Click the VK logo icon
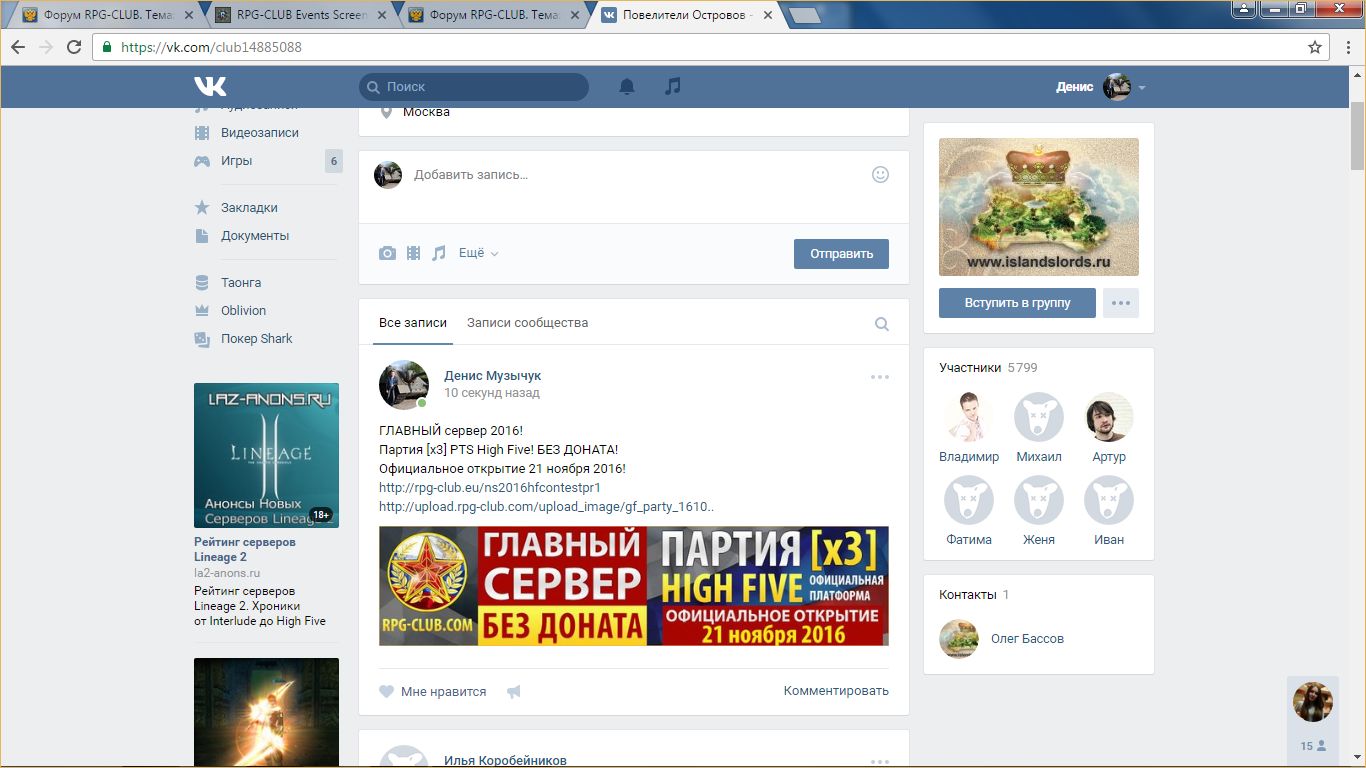Screen dimensions: 1366x768 click(x=210, y=87)
